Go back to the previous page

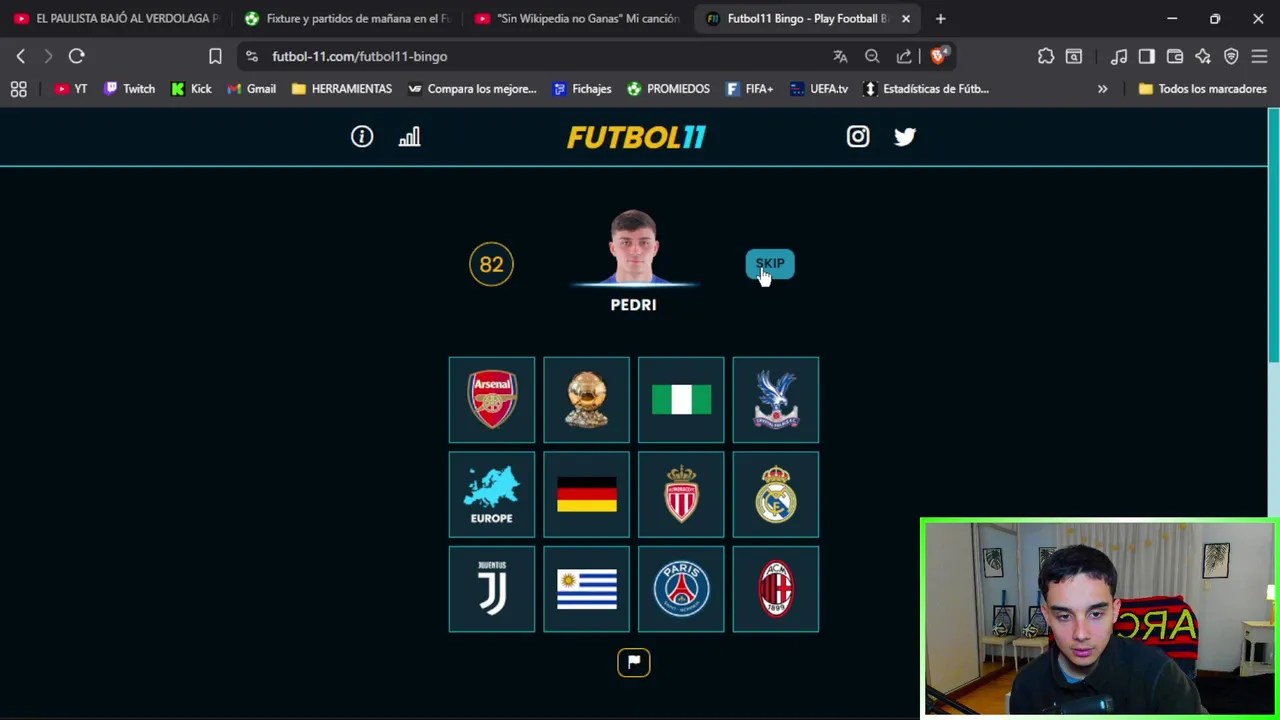click(21, 56)
